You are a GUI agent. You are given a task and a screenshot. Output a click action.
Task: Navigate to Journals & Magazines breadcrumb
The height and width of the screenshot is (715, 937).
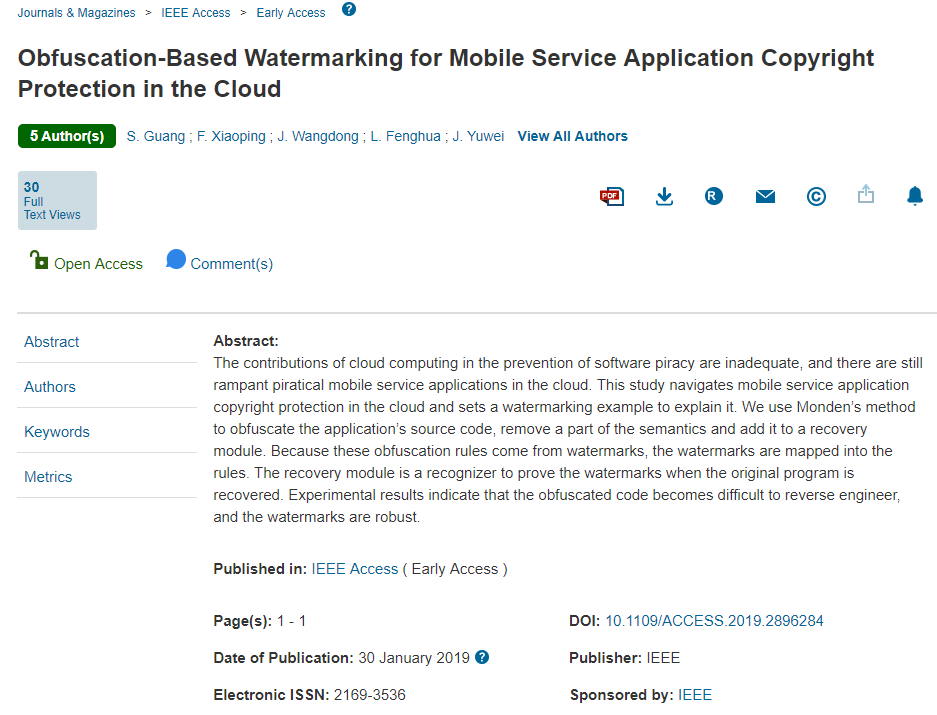click(x=76, y=13)
